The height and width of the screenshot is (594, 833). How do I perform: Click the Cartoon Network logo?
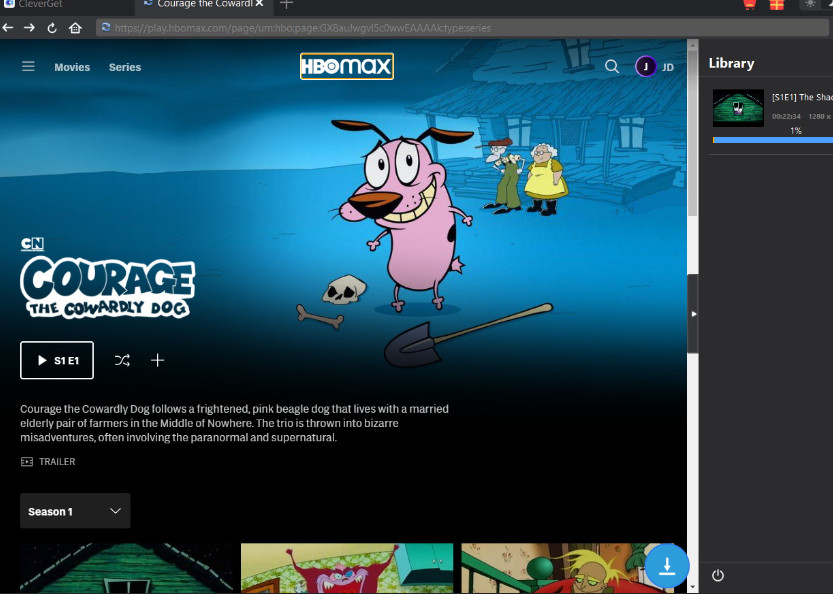[x=32, y=244]
